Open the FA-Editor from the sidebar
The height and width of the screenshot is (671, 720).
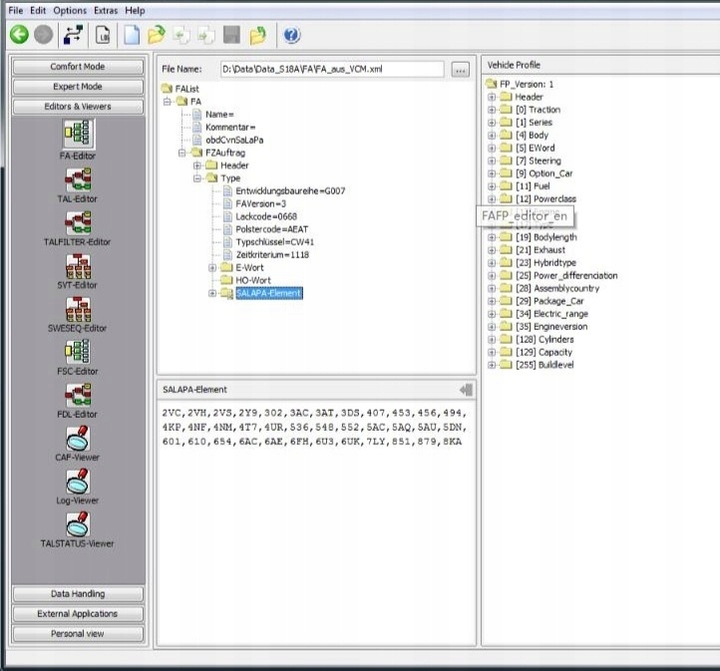[78, 135]
